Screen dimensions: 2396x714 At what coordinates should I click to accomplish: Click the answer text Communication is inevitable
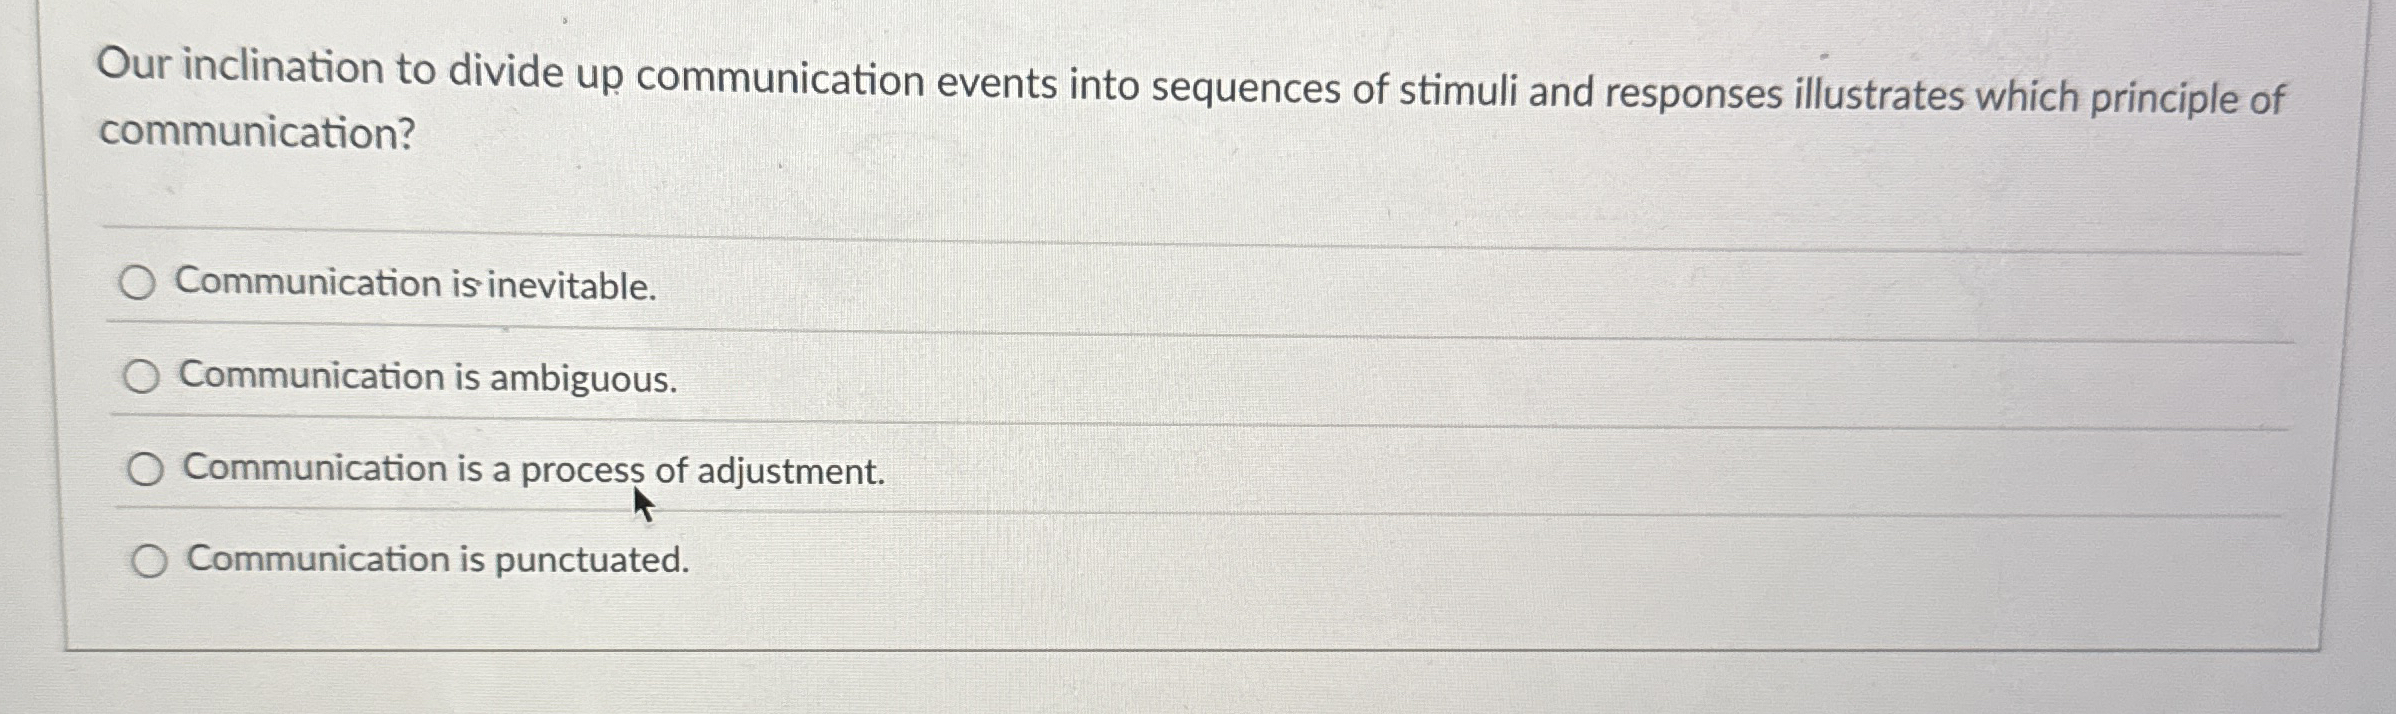pos(414,287)
